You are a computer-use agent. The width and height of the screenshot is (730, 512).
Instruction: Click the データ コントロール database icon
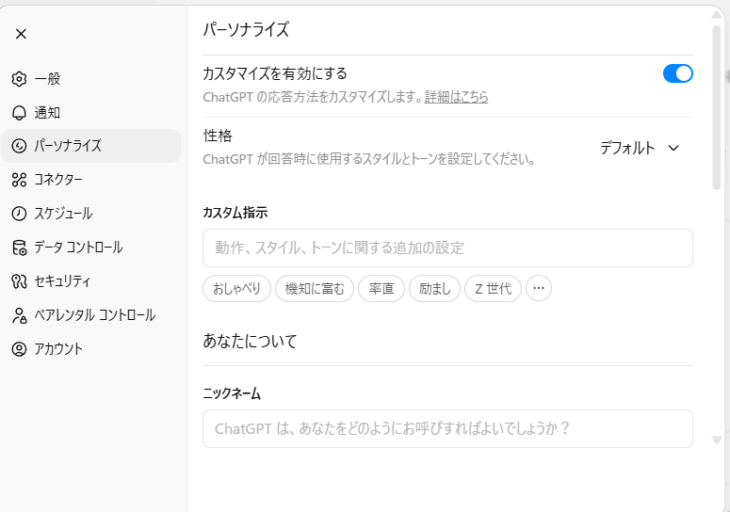tap(18, 247)
